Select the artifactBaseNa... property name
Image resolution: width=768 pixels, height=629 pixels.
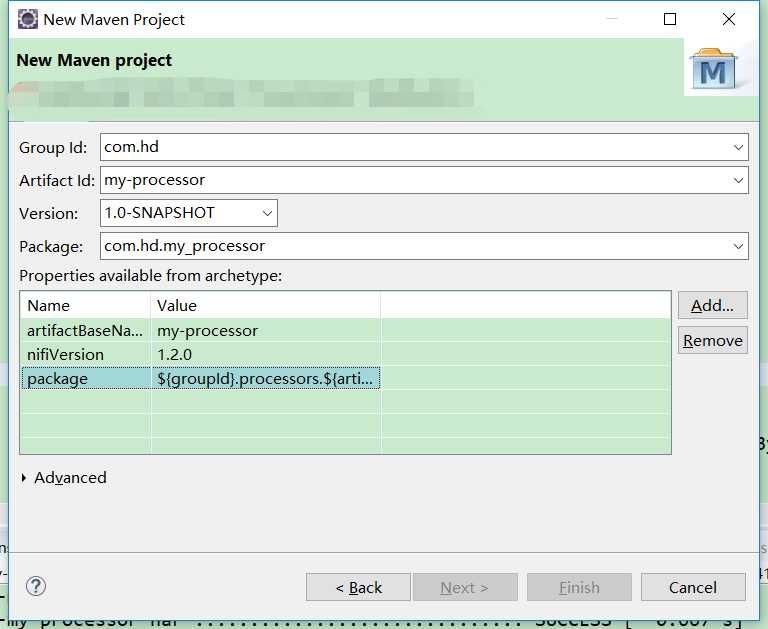[x=86, y=331]
